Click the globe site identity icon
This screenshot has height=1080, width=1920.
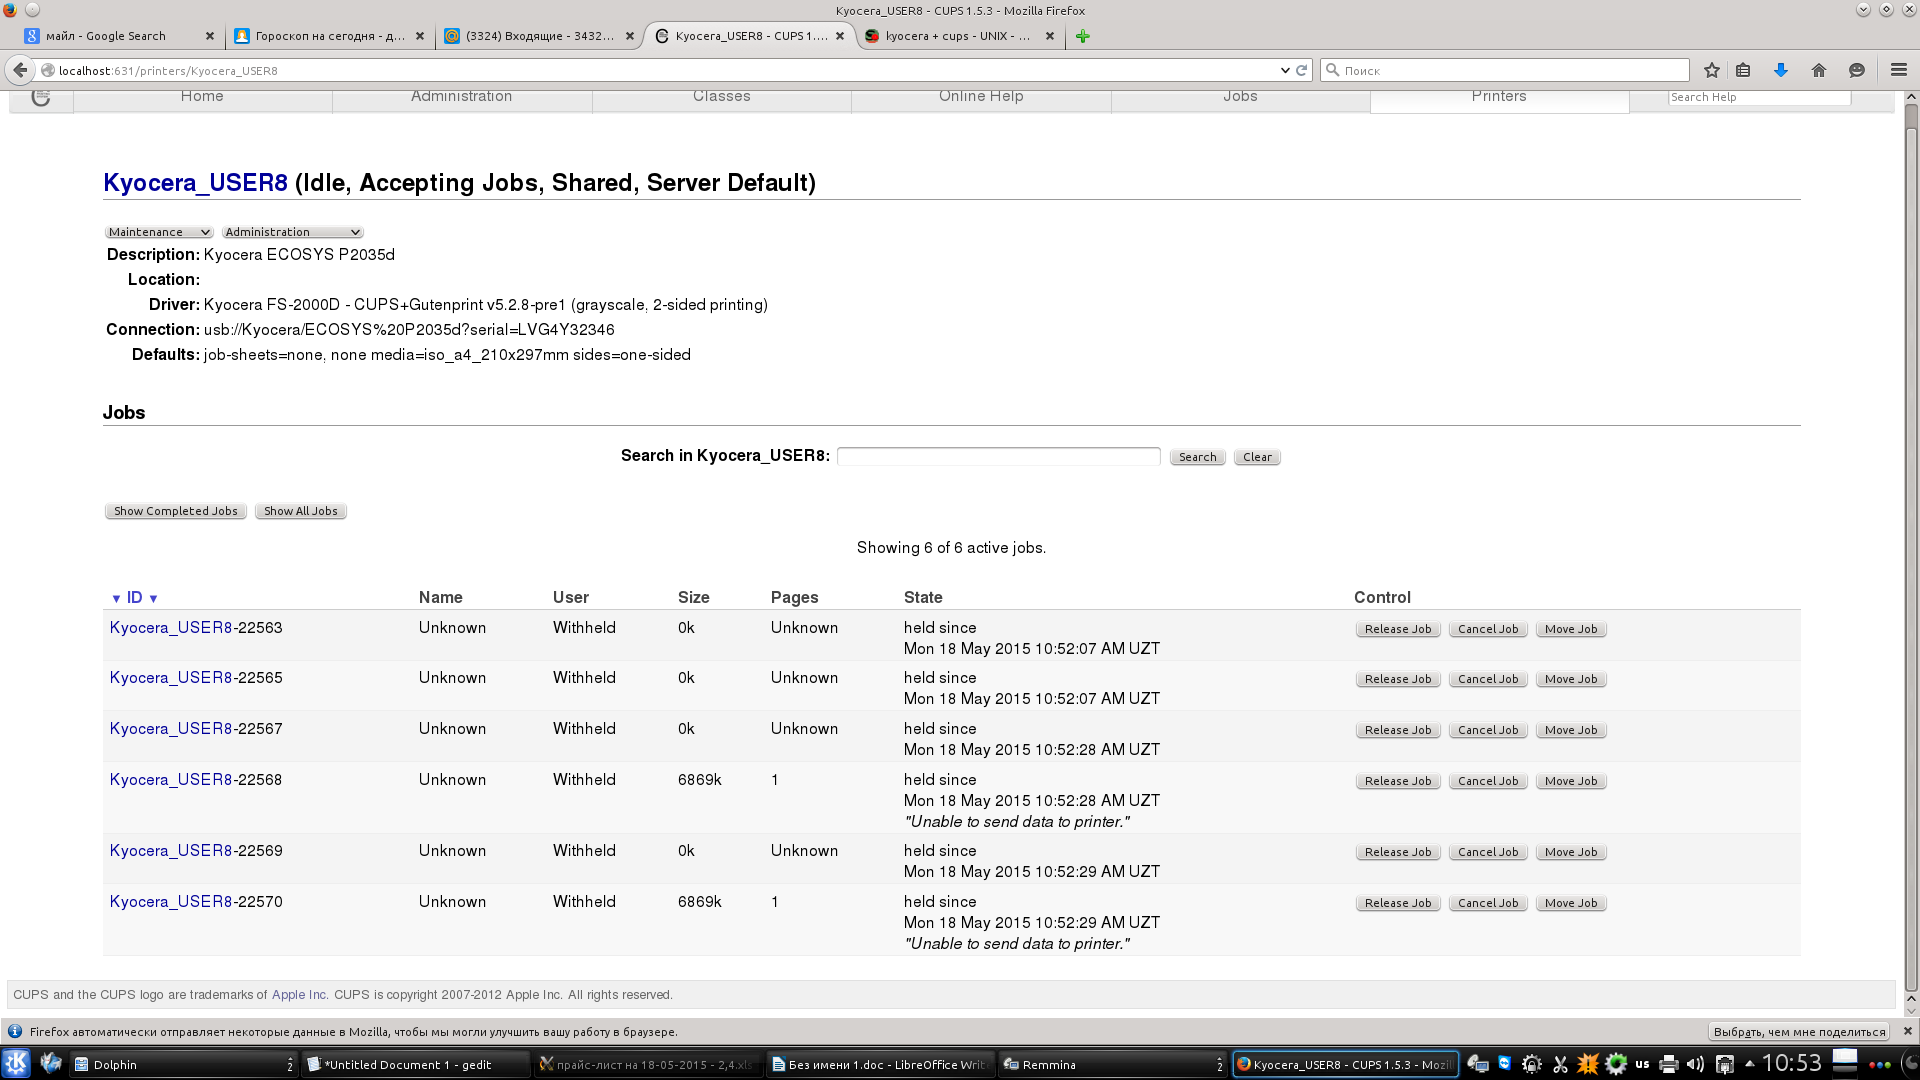click(x=47, y=70)
